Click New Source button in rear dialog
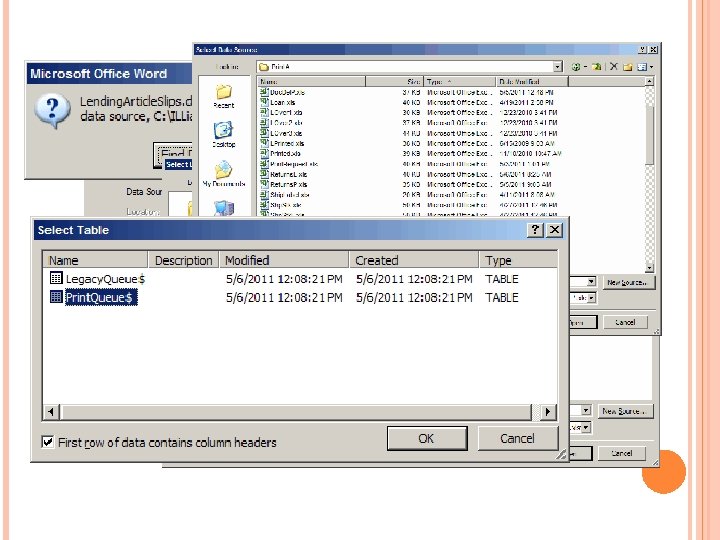 click(x=625, y=411)
